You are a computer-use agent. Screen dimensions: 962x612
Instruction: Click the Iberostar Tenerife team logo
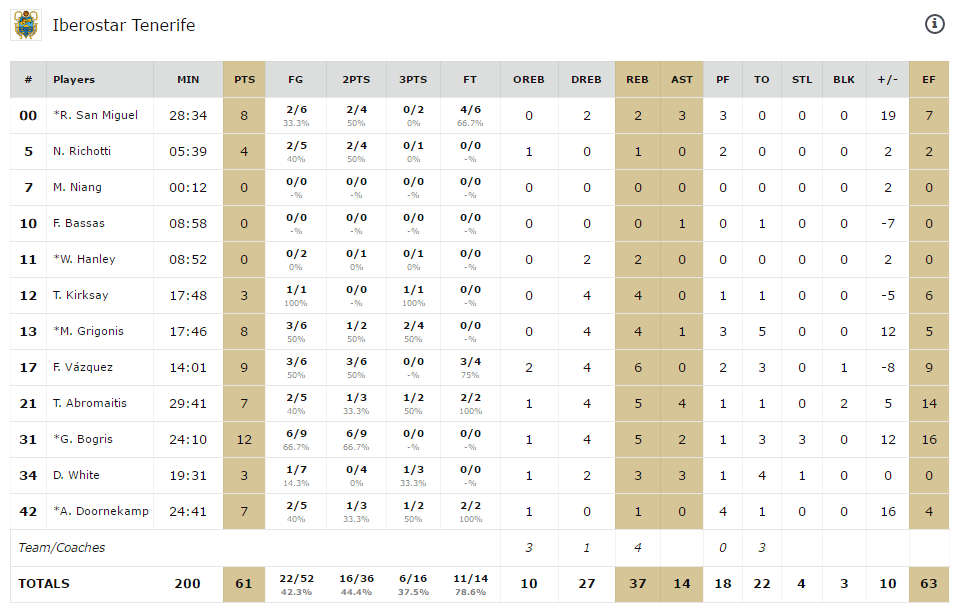coord(27,25)
